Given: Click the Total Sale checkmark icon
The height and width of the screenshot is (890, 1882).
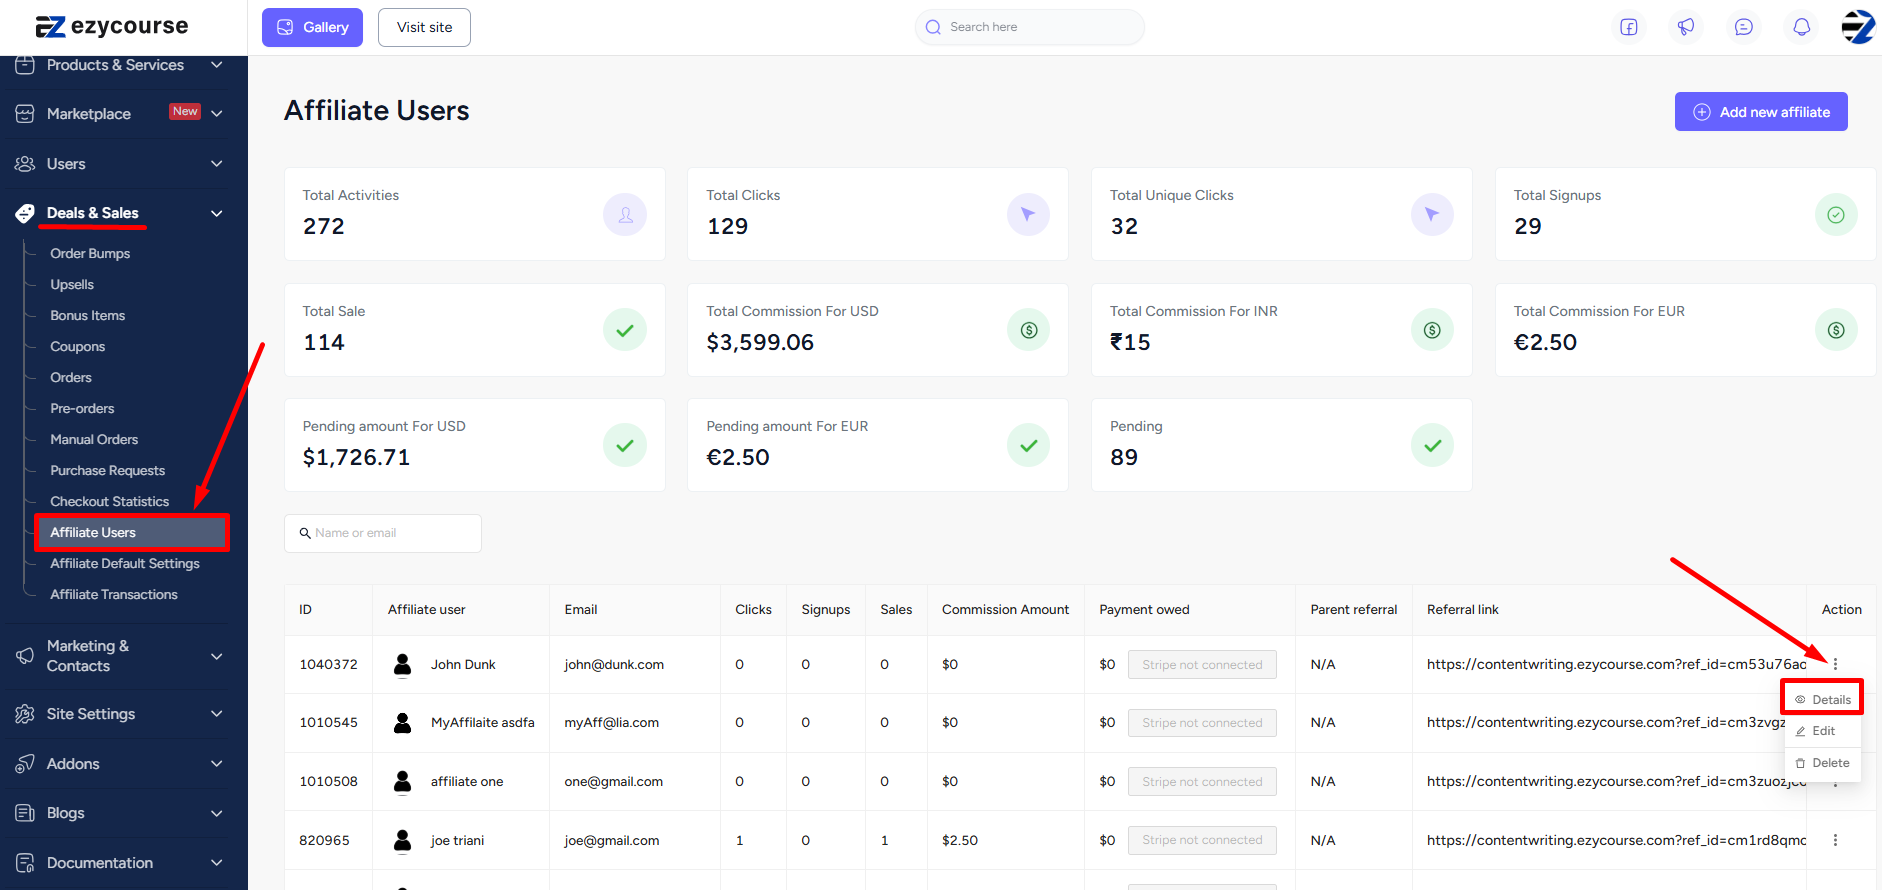Looking at the screenshot, I should 625,330.
